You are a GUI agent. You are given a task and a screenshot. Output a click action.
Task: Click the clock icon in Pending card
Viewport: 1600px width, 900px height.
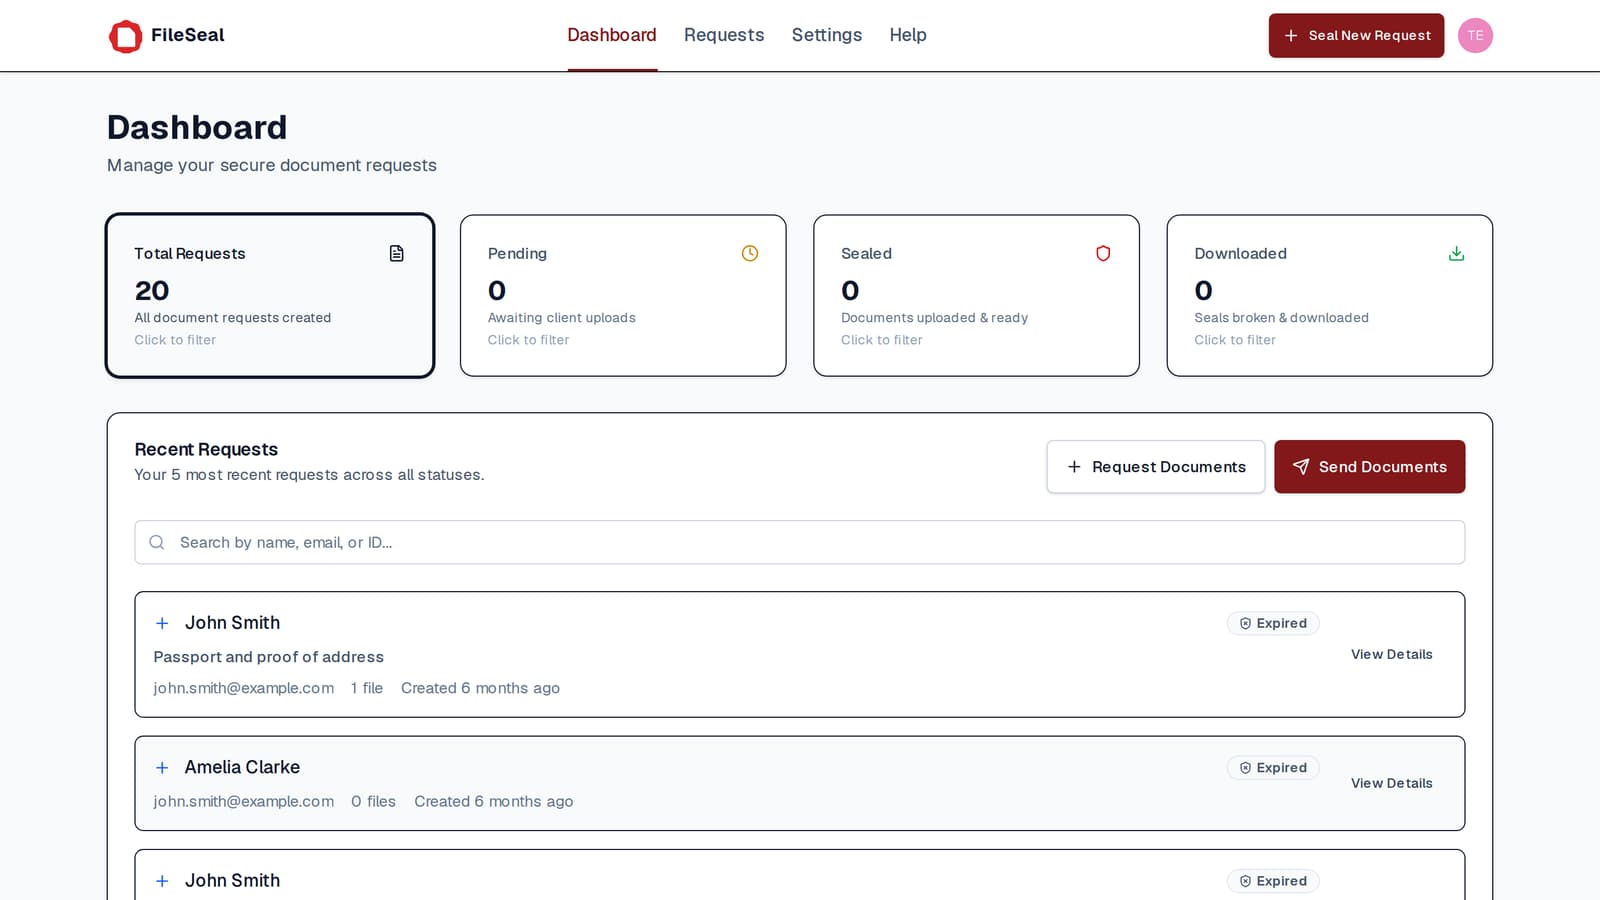click(x=750, y=254)
